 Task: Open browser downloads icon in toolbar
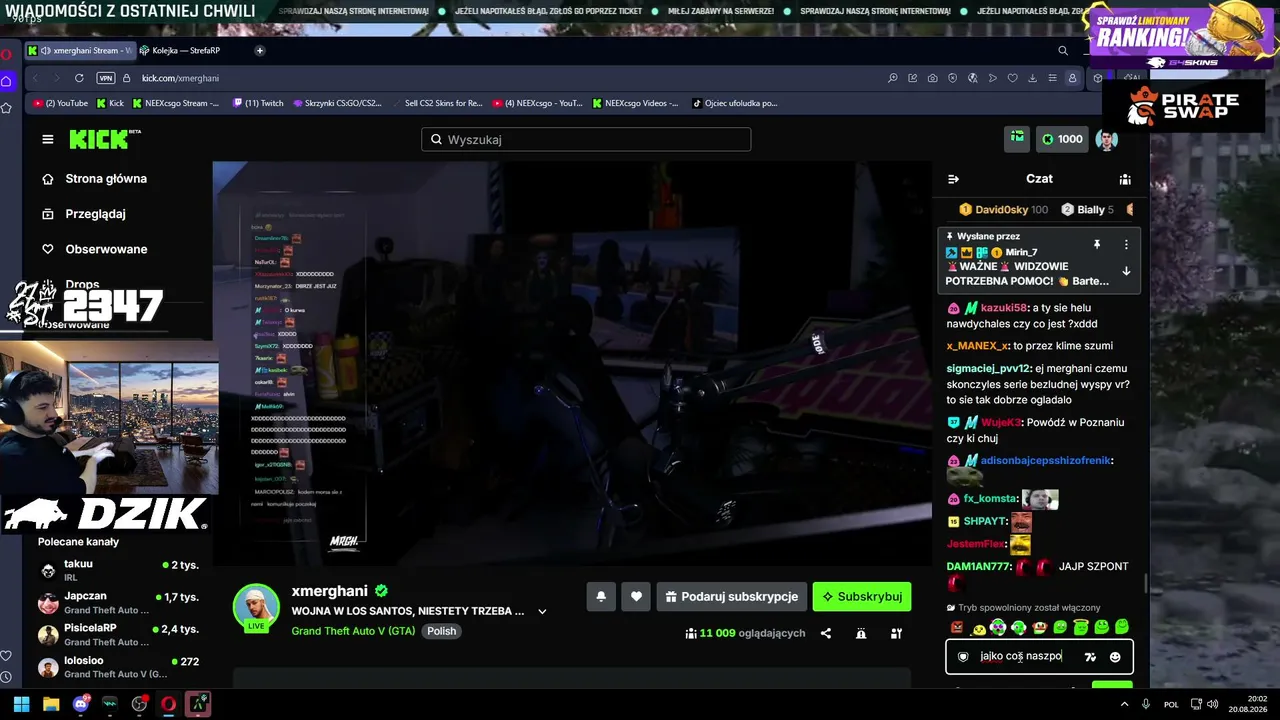coord(1032,78)
